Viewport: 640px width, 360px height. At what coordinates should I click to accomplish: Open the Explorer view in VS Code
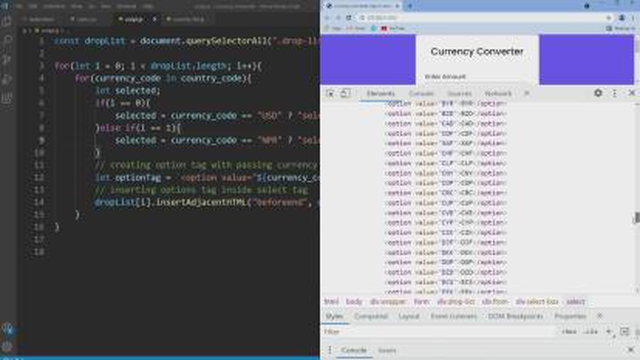tap(7, 20)
